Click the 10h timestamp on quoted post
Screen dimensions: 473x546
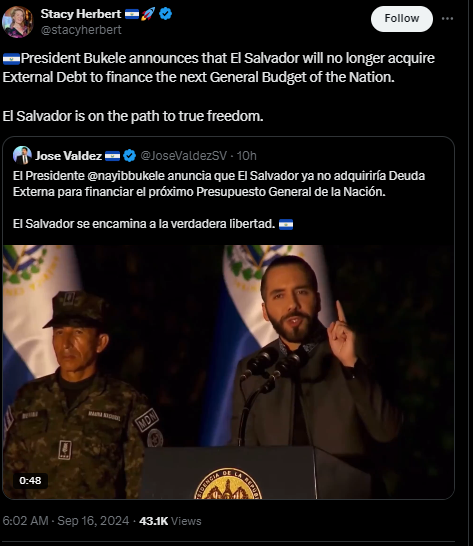247,156
